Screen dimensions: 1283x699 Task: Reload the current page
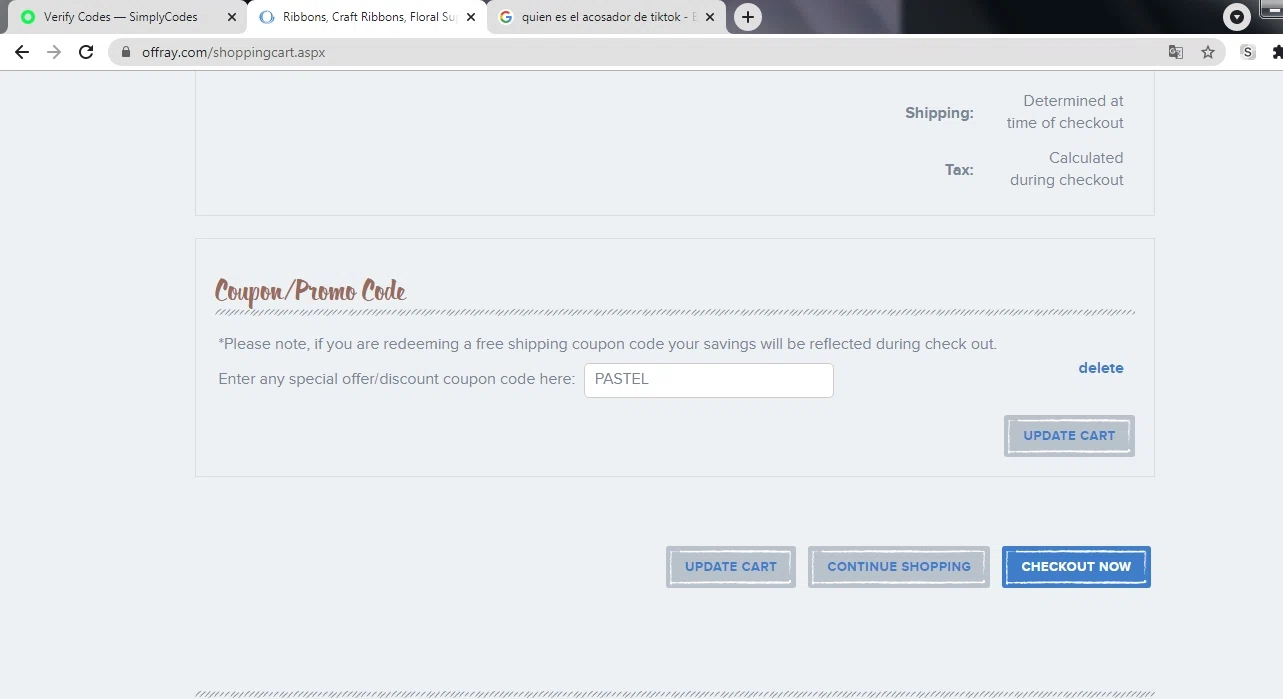86,52
